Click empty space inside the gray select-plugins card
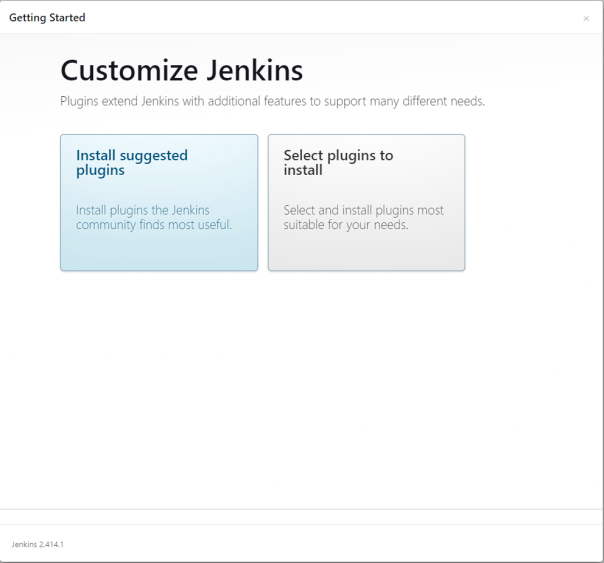The image size is (604, 563). [x=366, y=252]
